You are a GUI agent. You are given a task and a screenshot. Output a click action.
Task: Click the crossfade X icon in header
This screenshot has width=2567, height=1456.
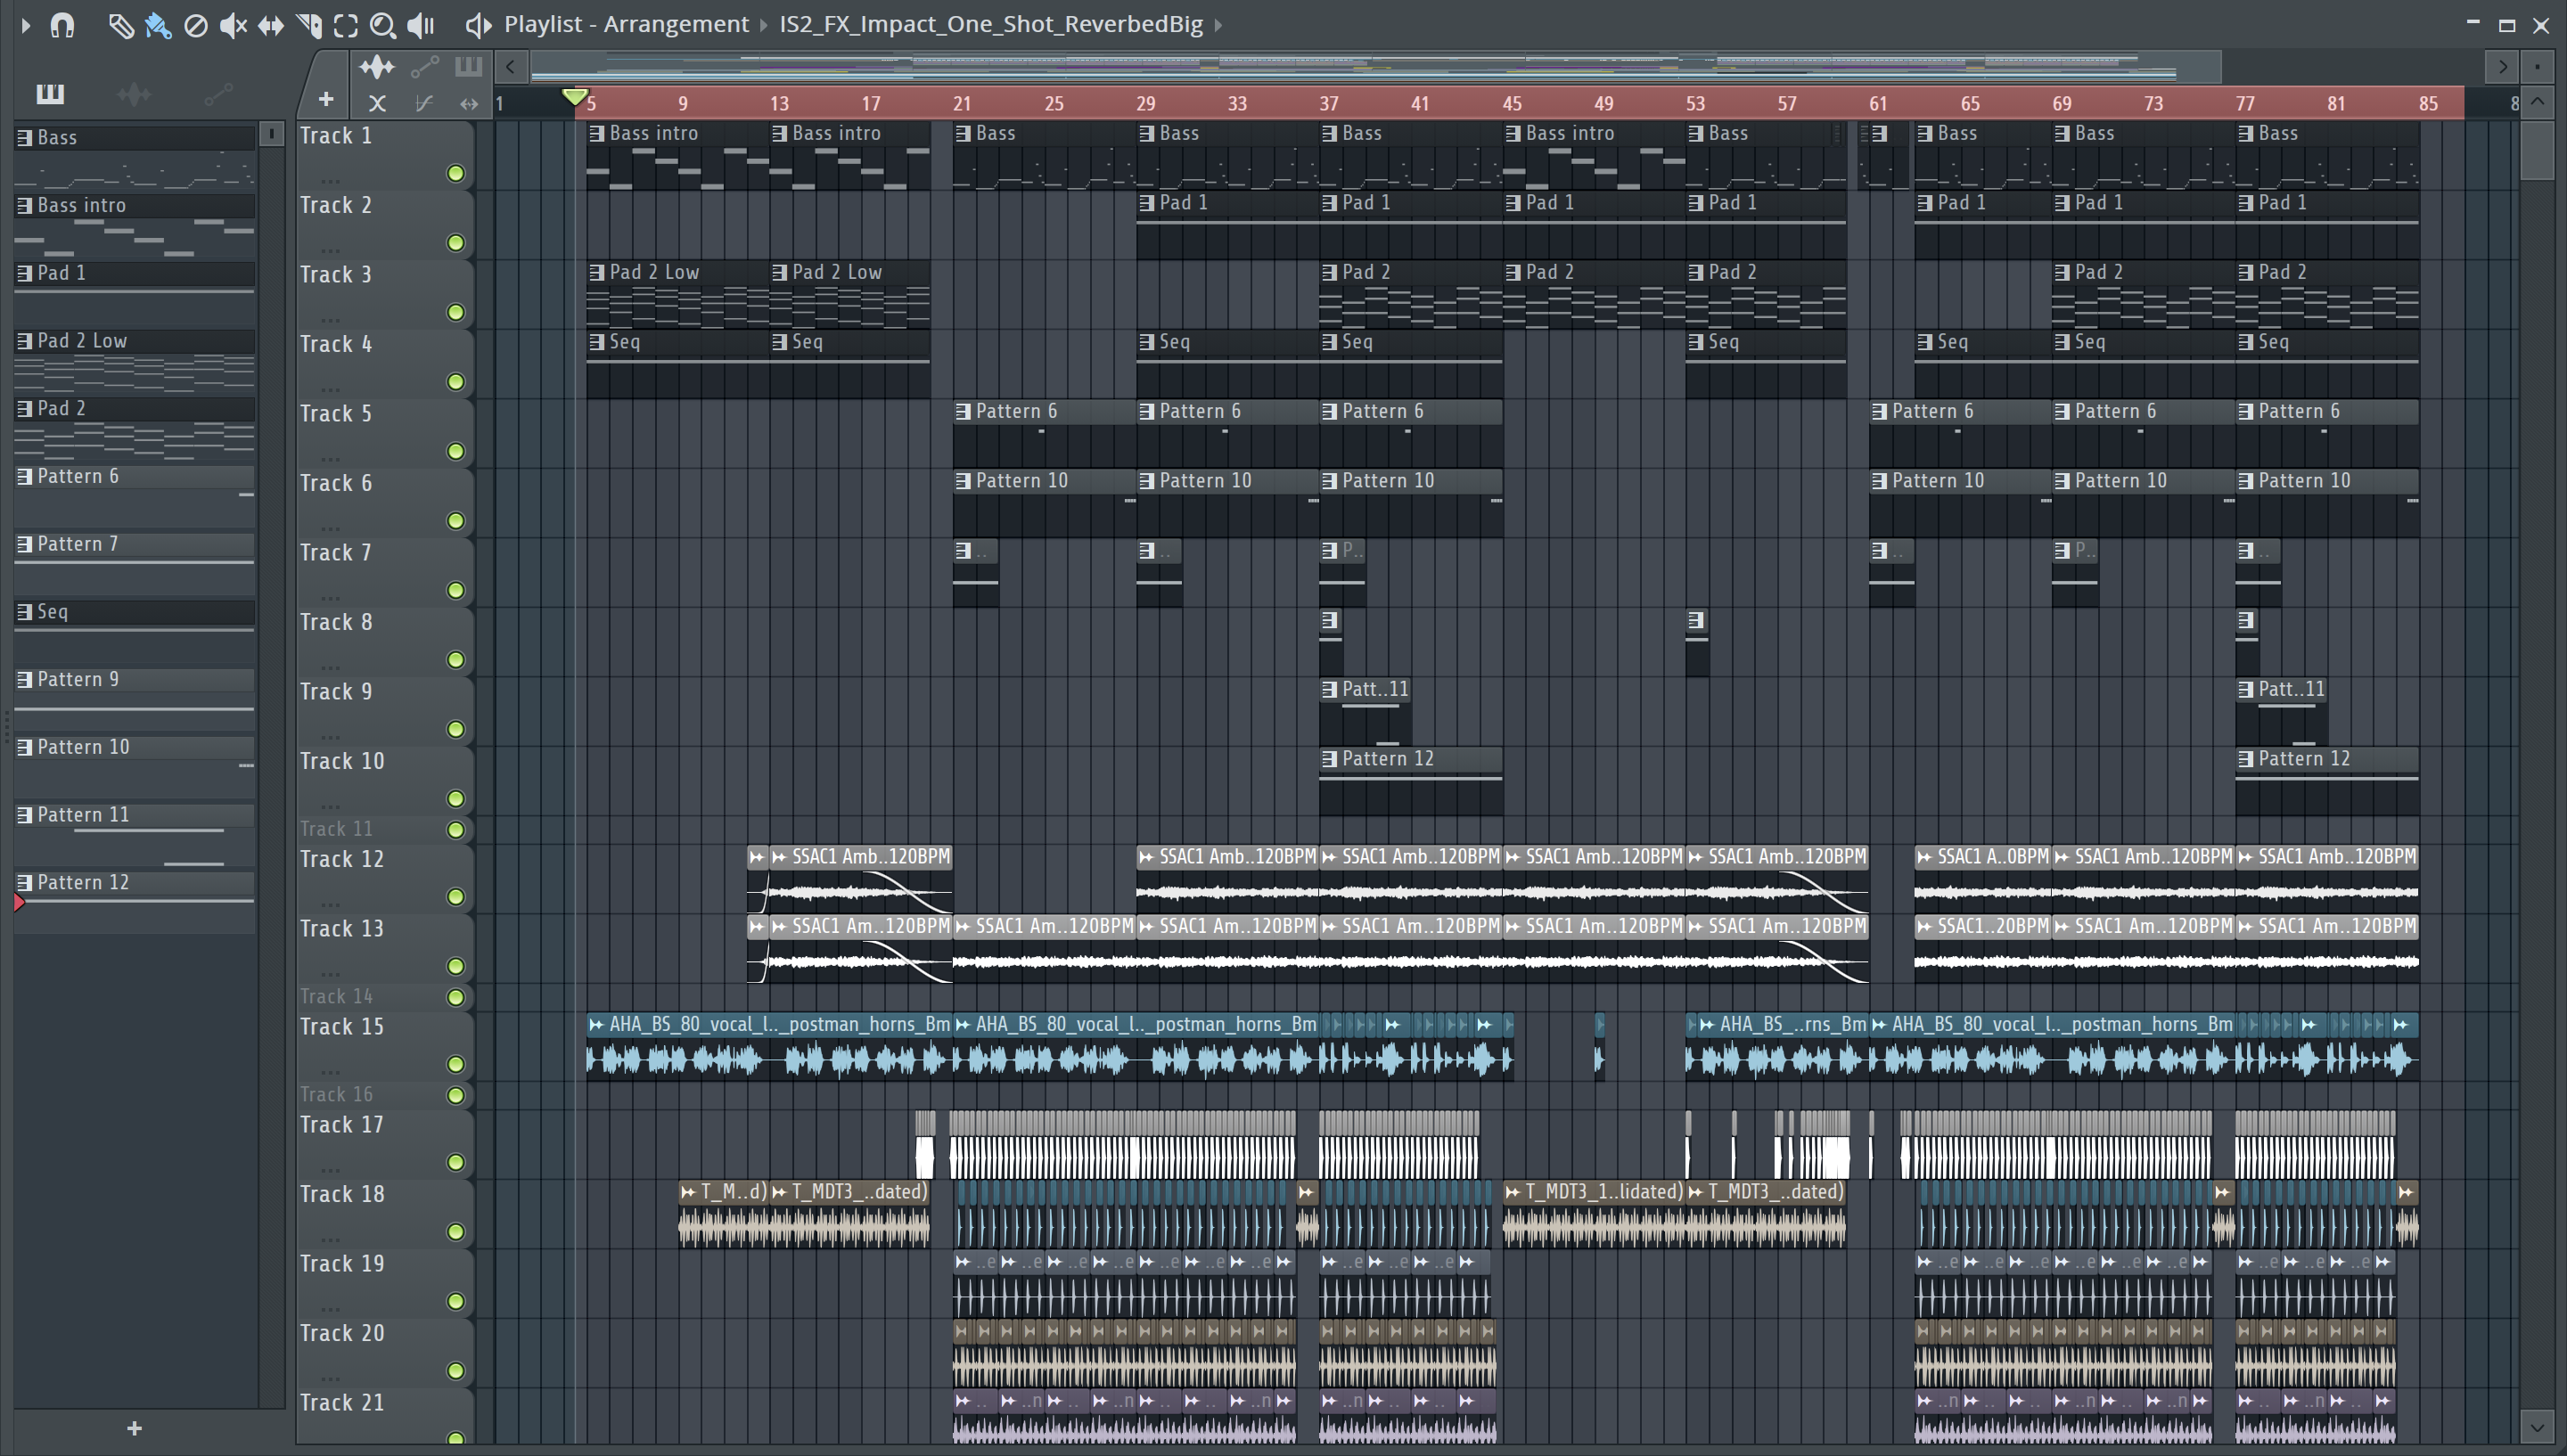click(x=377, y=102)
